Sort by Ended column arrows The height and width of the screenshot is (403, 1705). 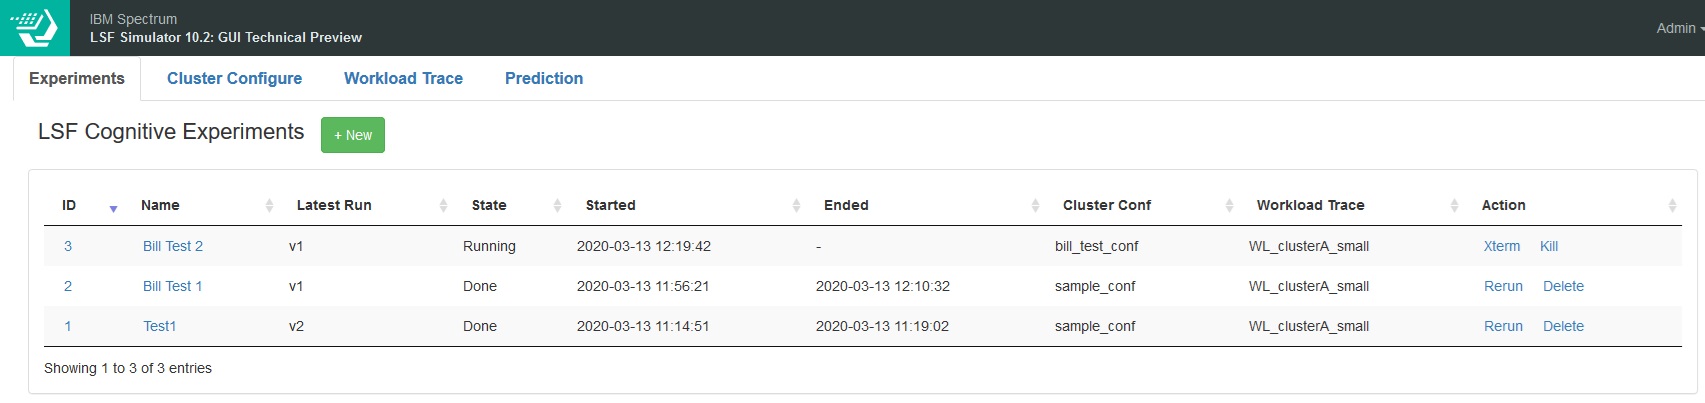1035,205
